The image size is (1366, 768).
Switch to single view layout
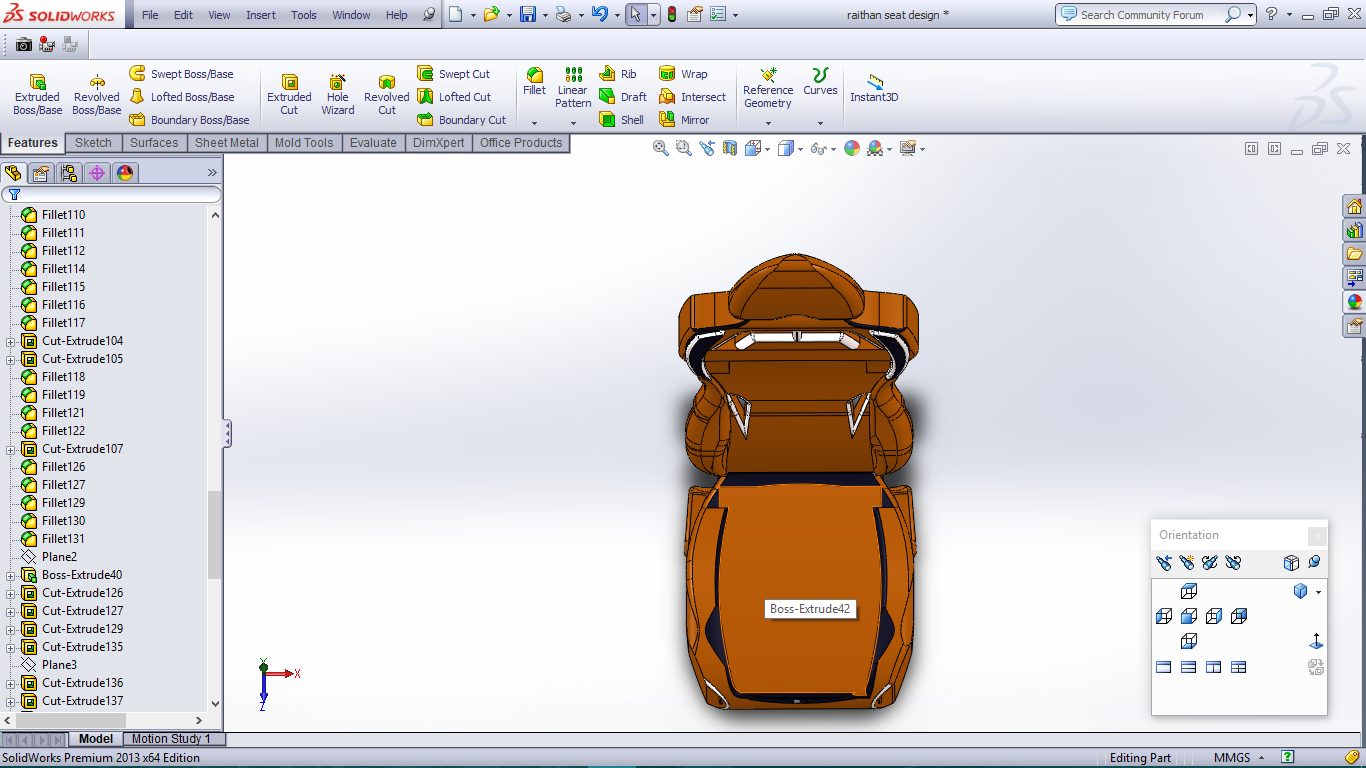point(1164,667)
